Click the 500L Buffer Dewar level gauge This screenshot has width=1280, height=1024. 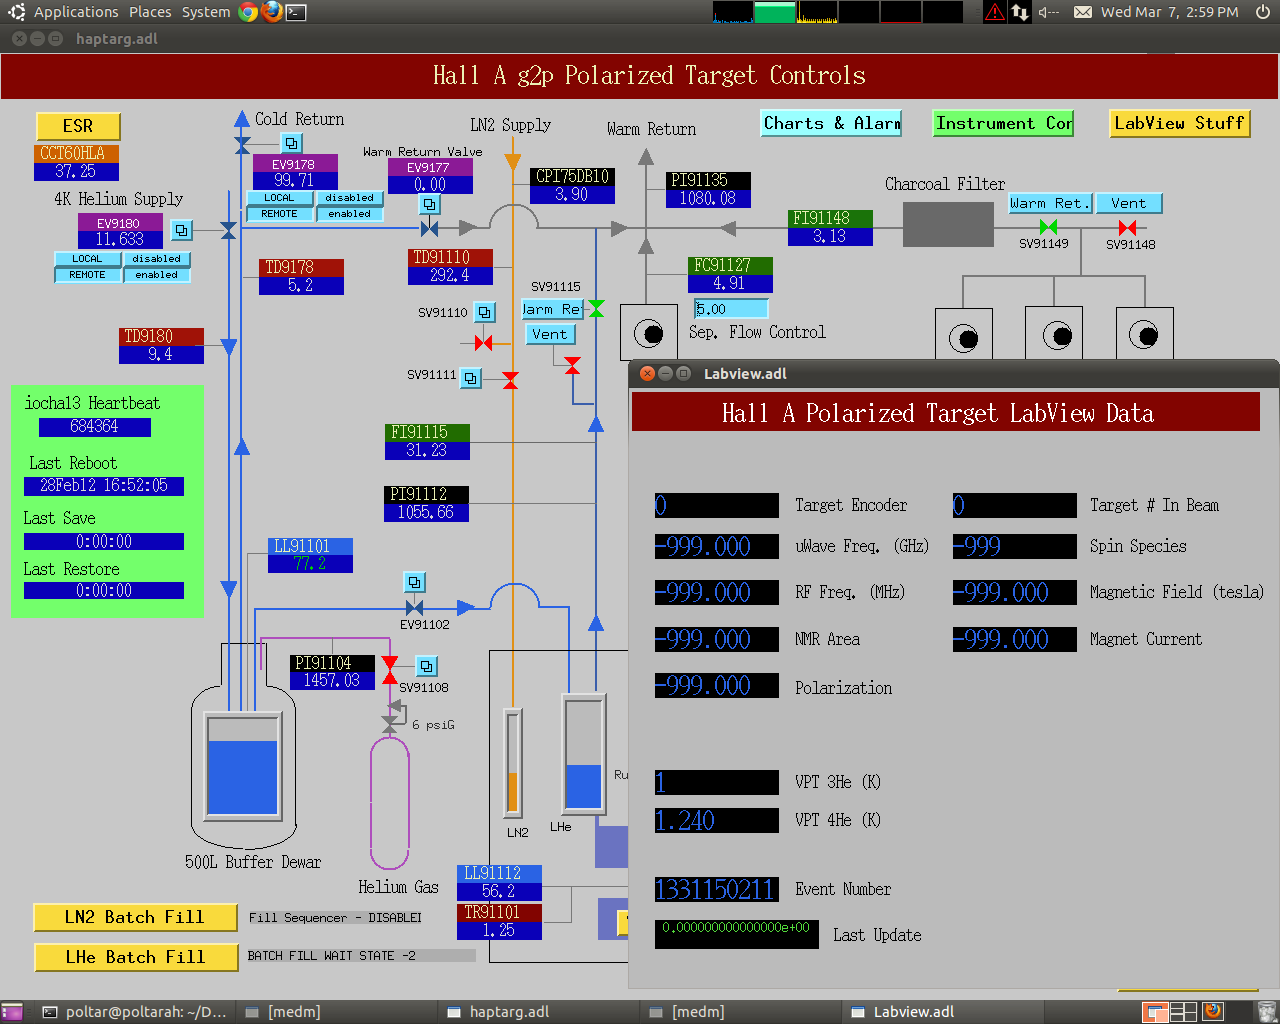click(242, 766)
